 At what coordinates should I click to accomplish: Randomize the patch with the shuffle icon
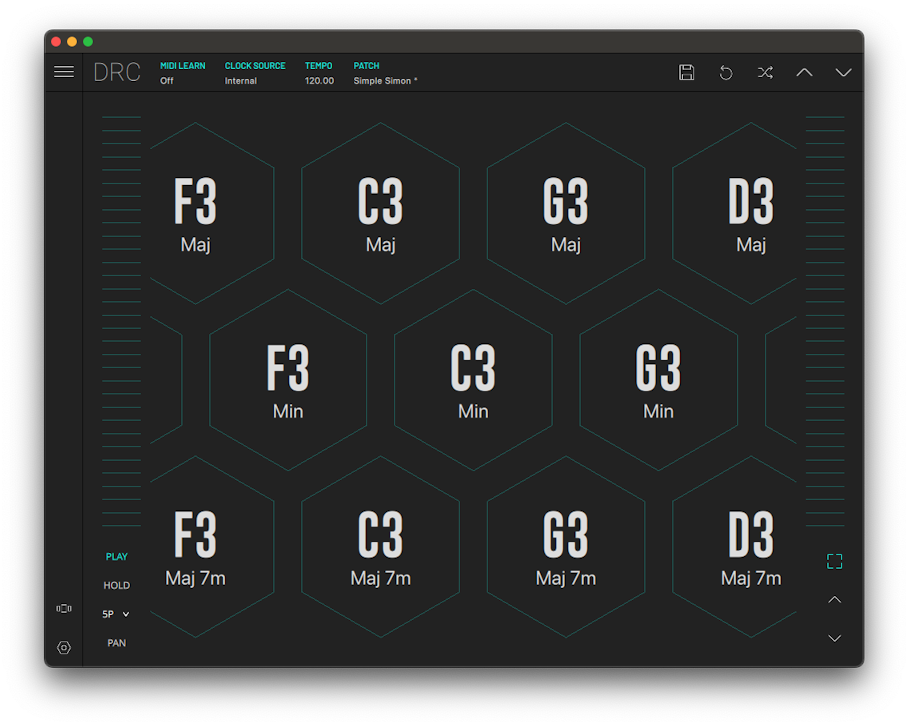click(x=765, y=72)
